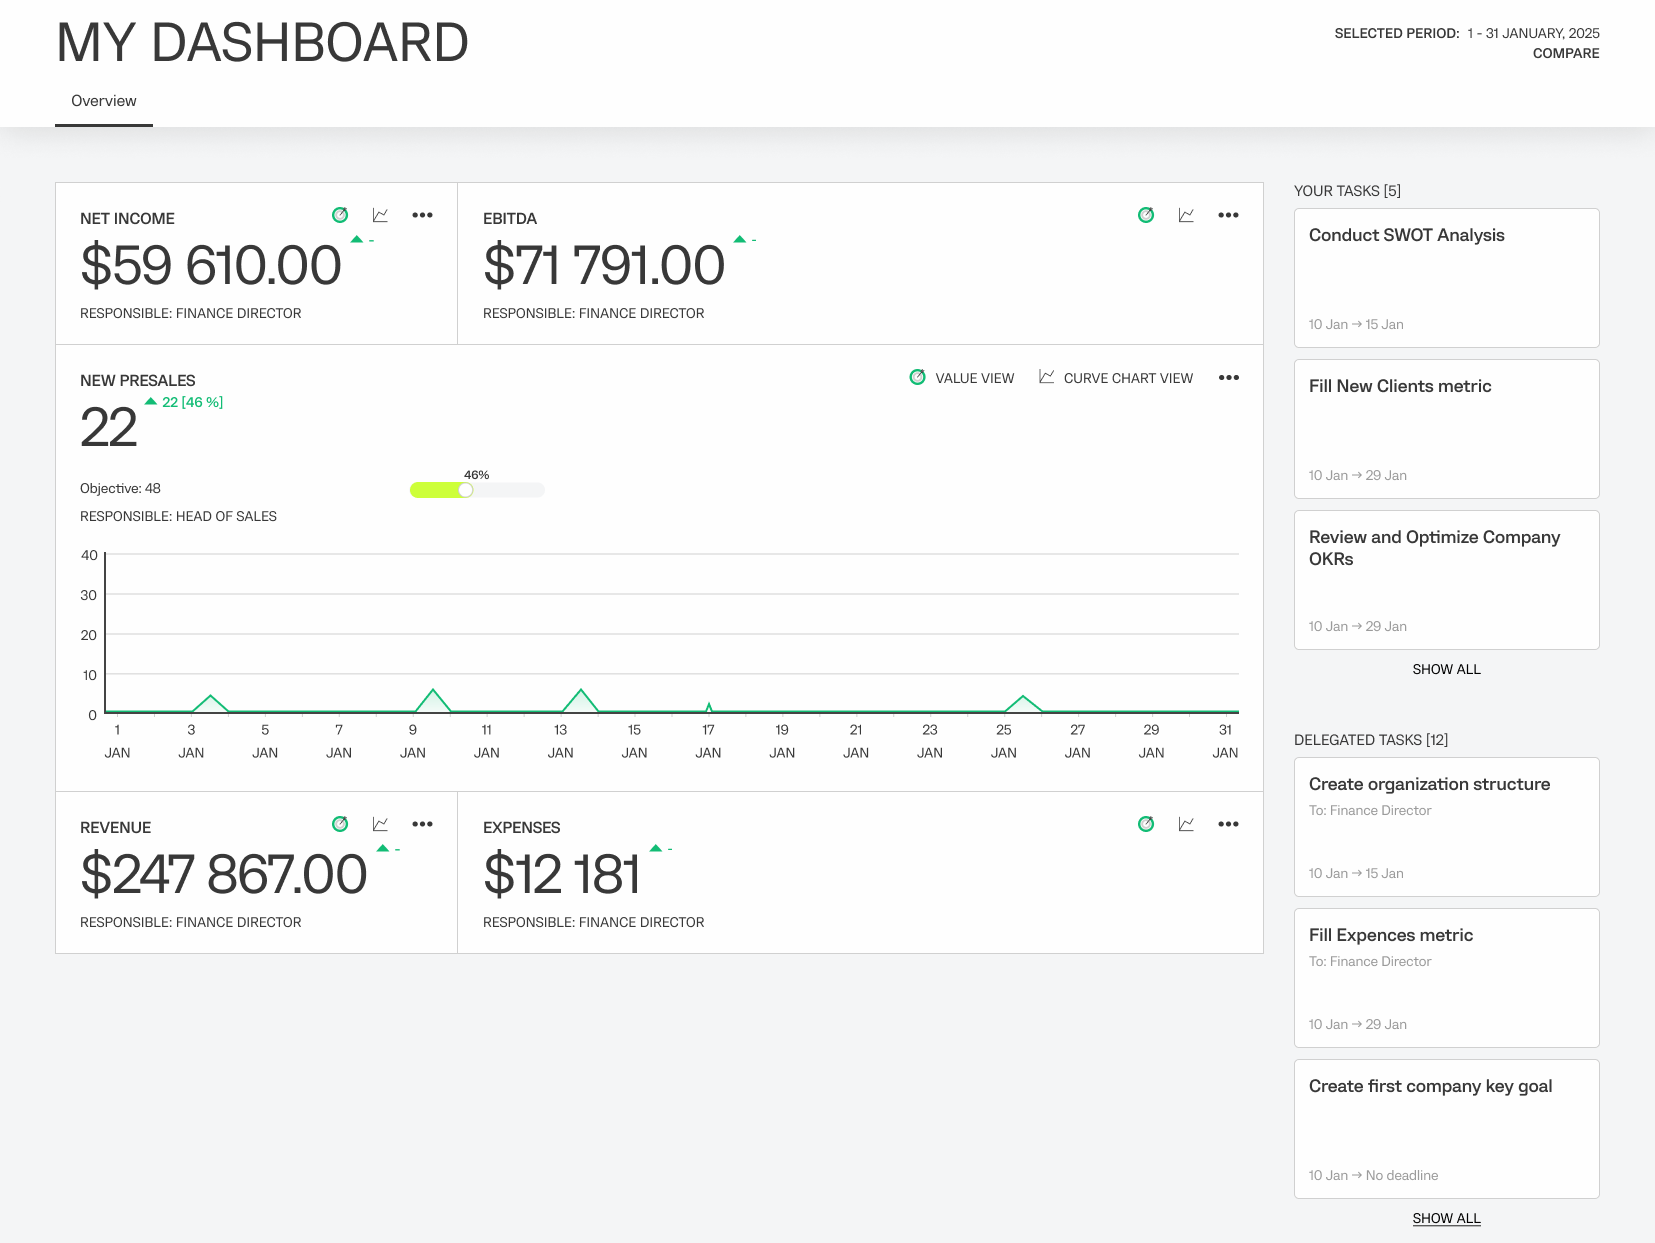
Task: Open the EBITDA card more options menu
Action: point(1228,215)
